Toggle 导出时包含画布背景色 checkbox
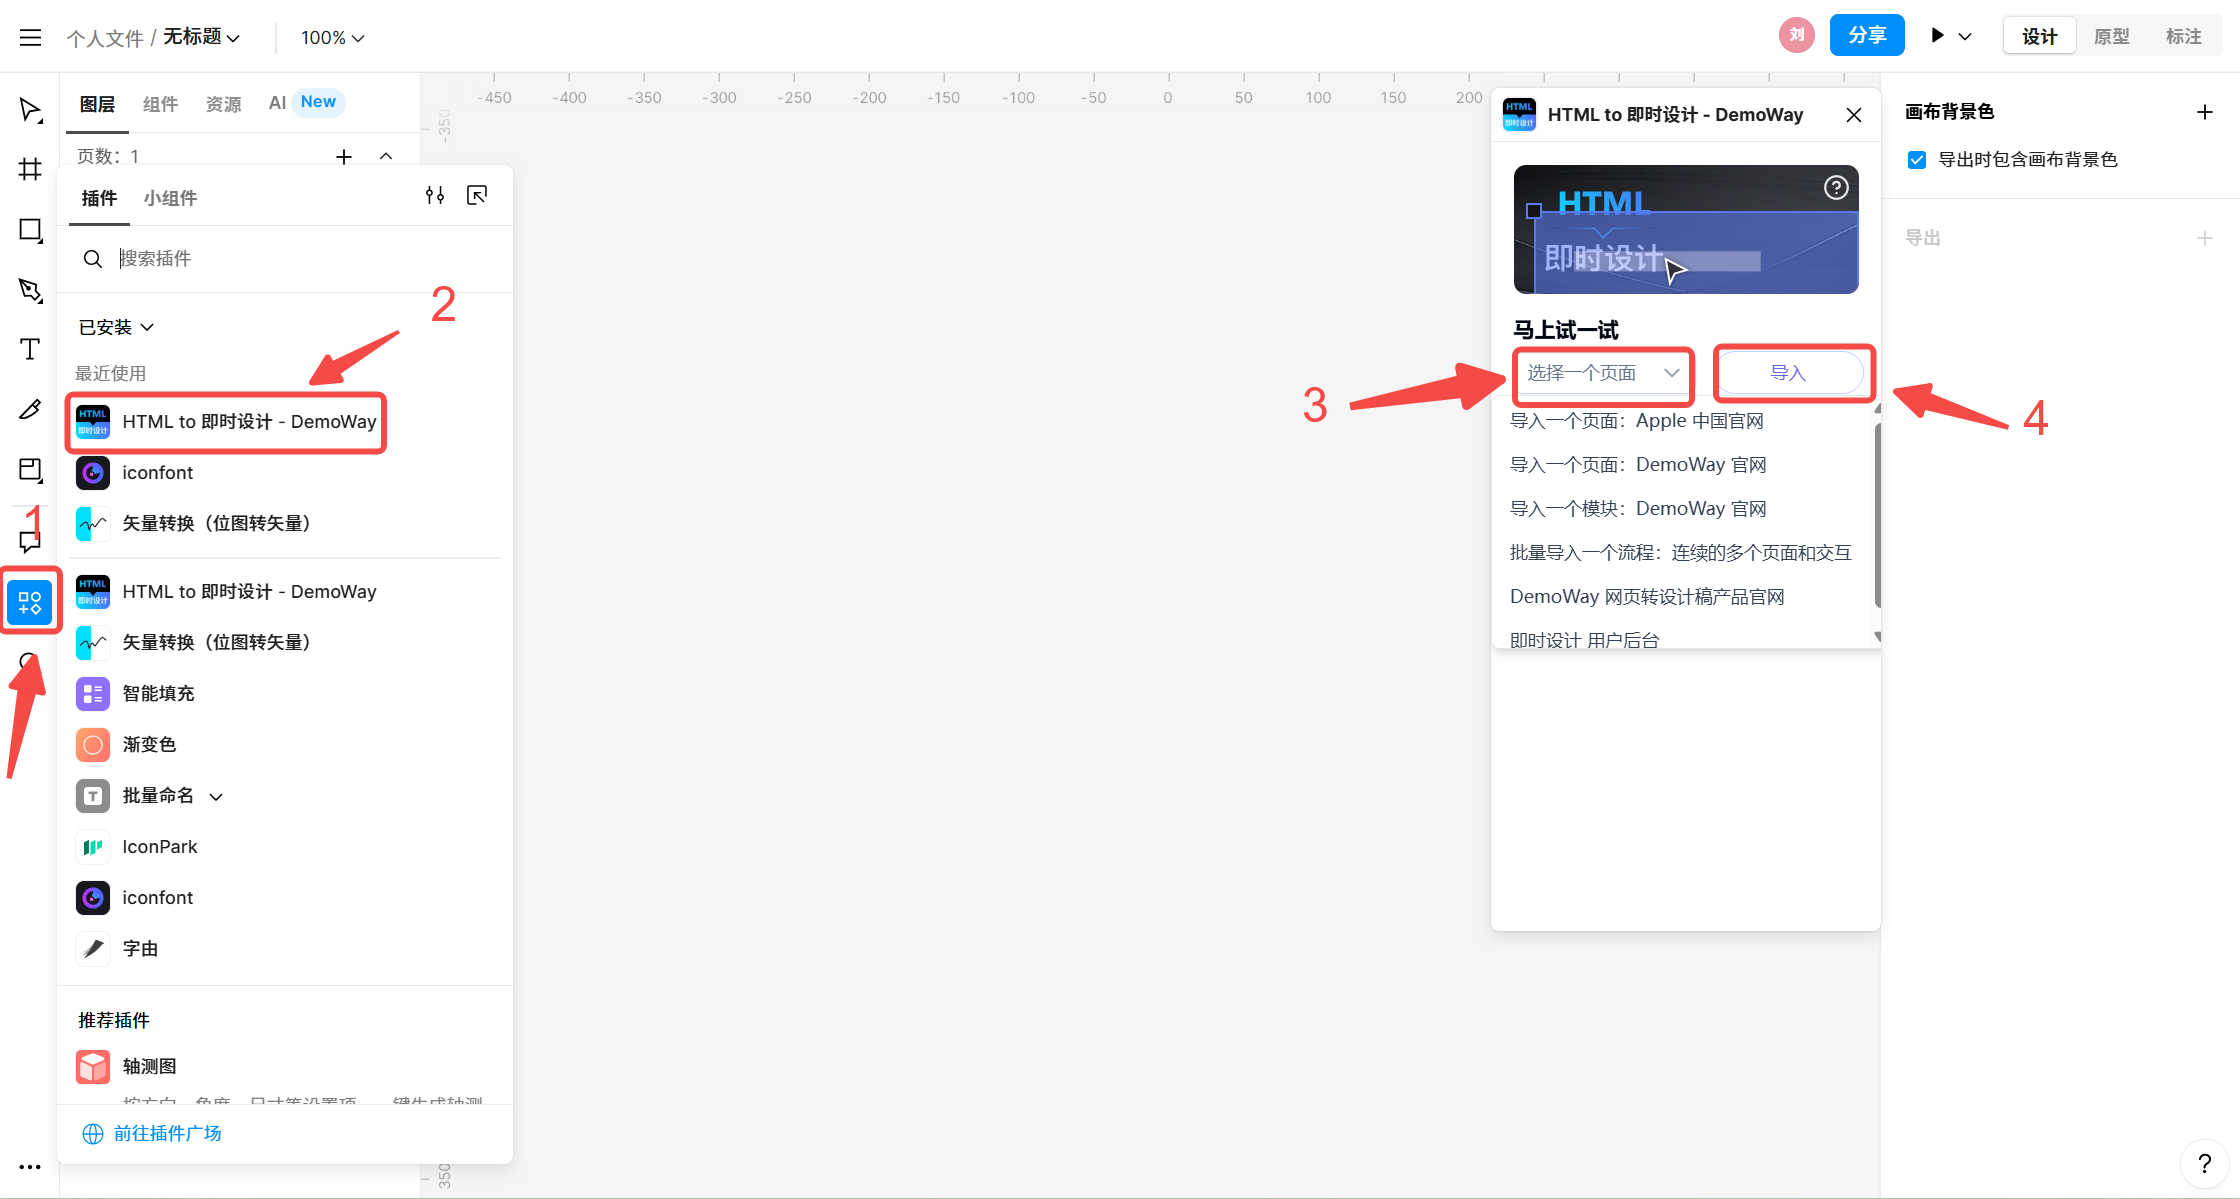The width and height of the screenshot is (2240, 1199). (1917, 160)
